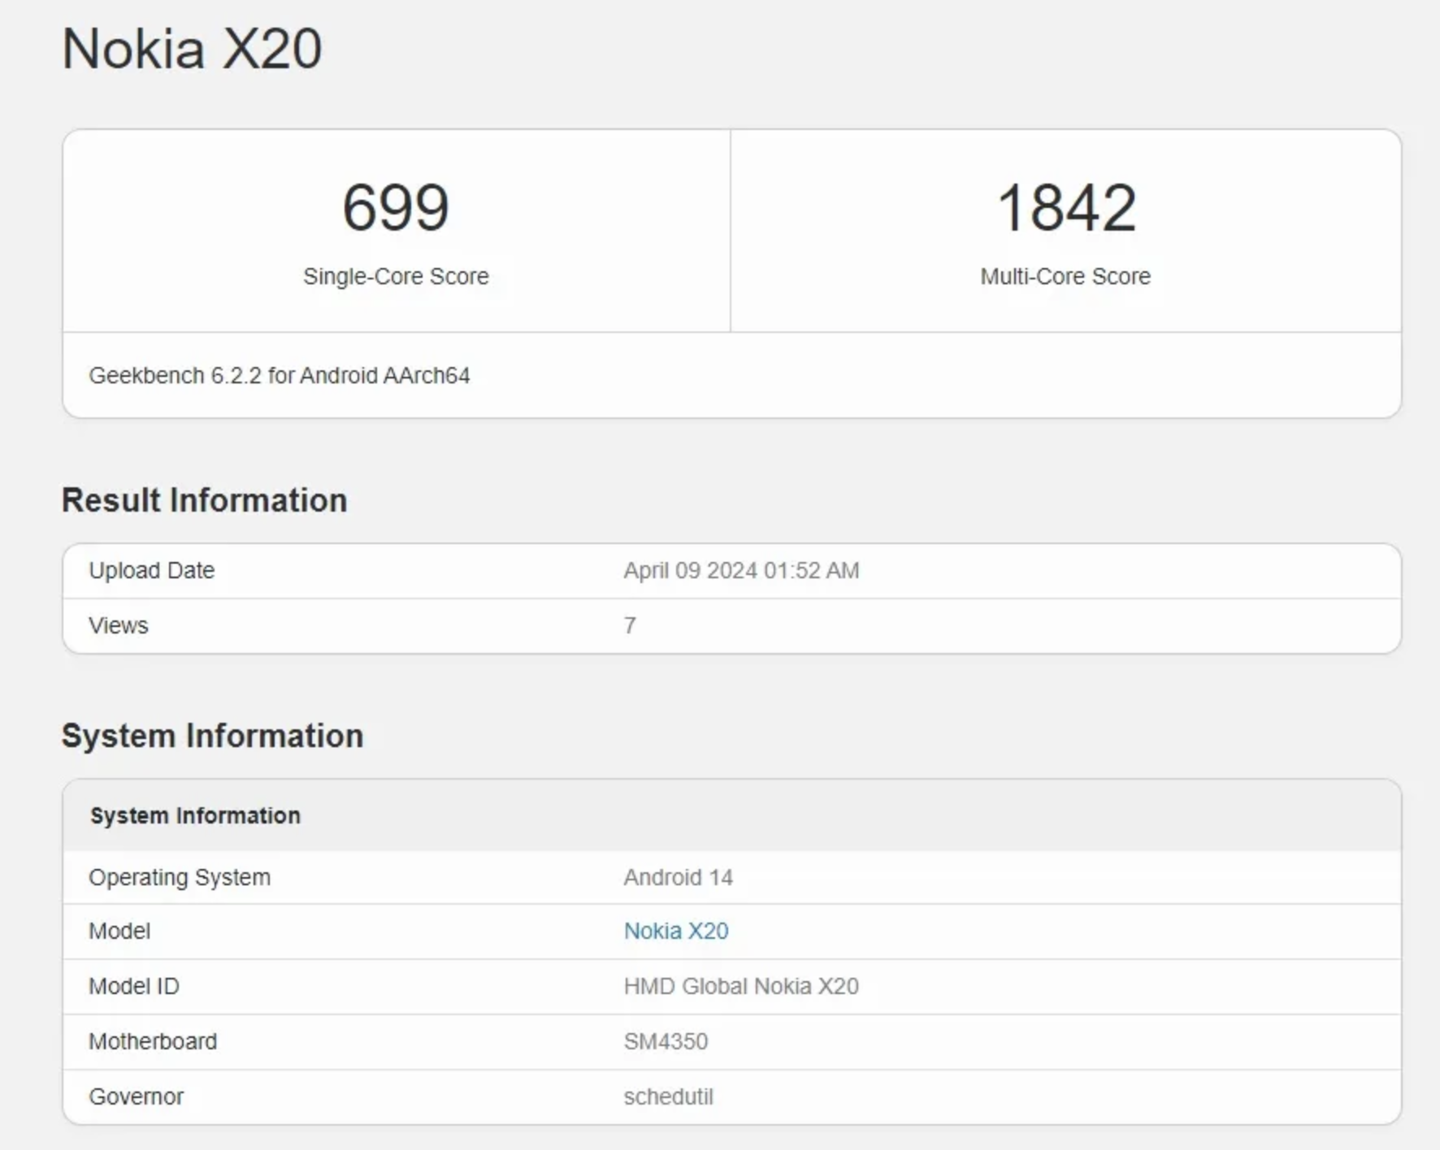Click the large System Information section heading
The image size is (1440, 1150).
pos(212,736)
